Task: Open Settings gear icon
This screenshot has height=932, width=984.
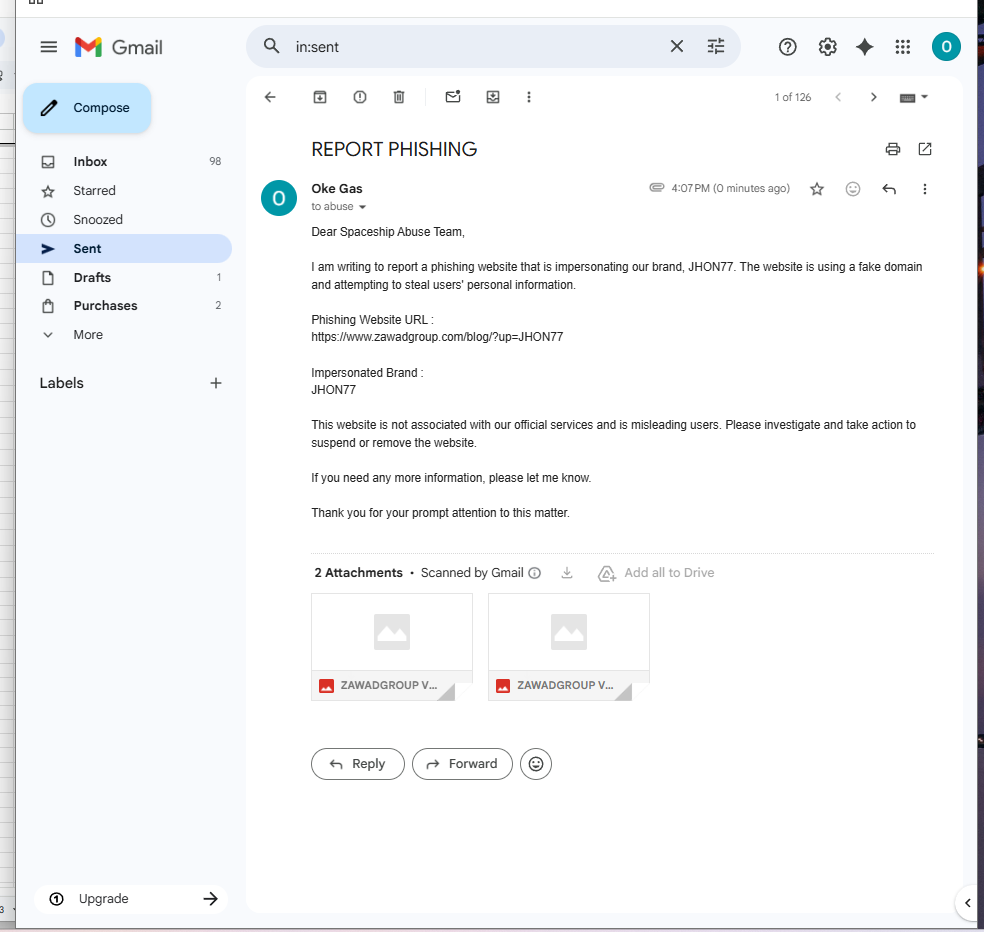Action: (x=827, y=47)
